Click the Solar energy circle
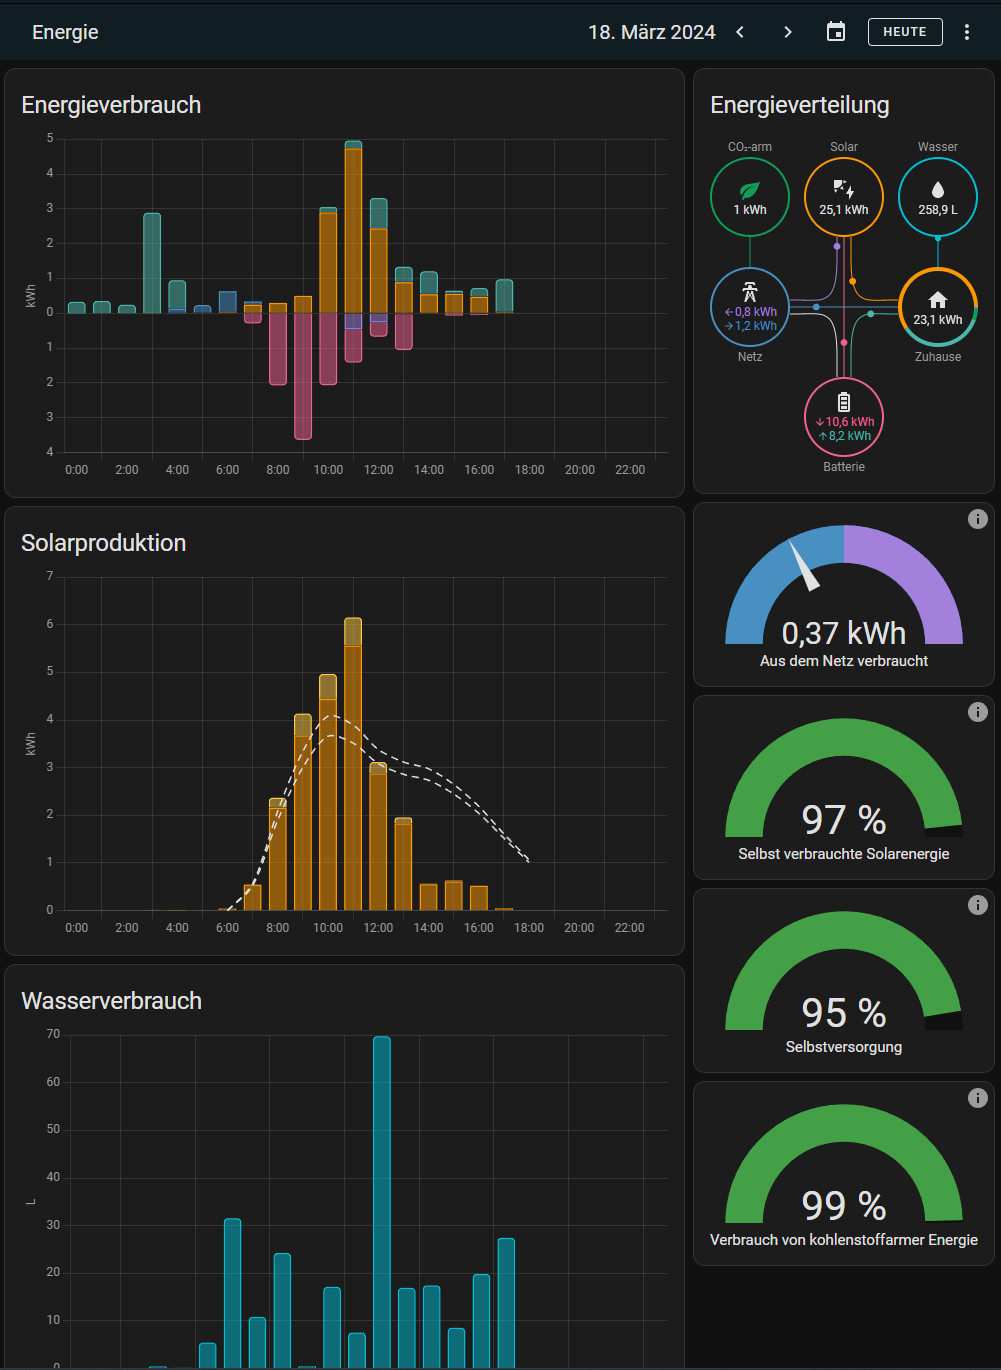 click(x=844, y=197)
